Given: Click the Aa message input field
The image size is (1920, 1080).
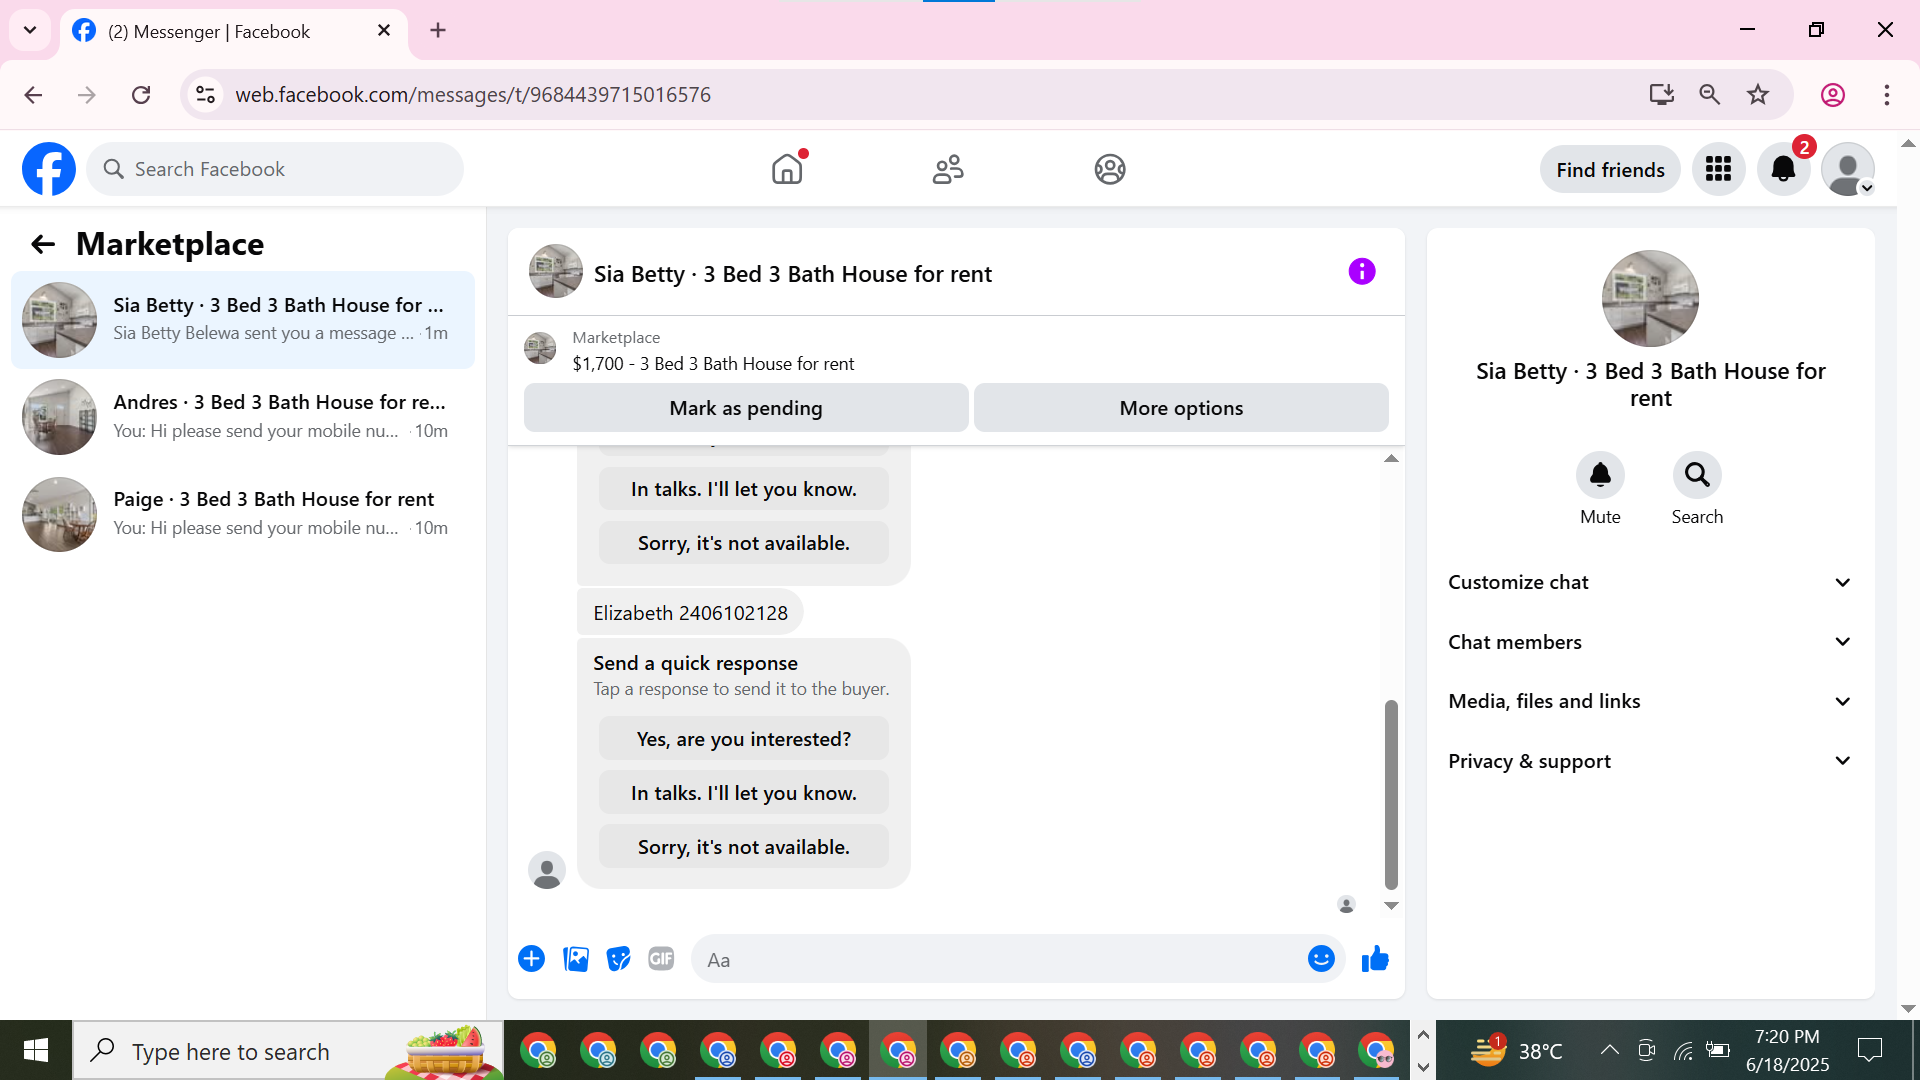Looking at the screenshot, I should (1000, 960).
